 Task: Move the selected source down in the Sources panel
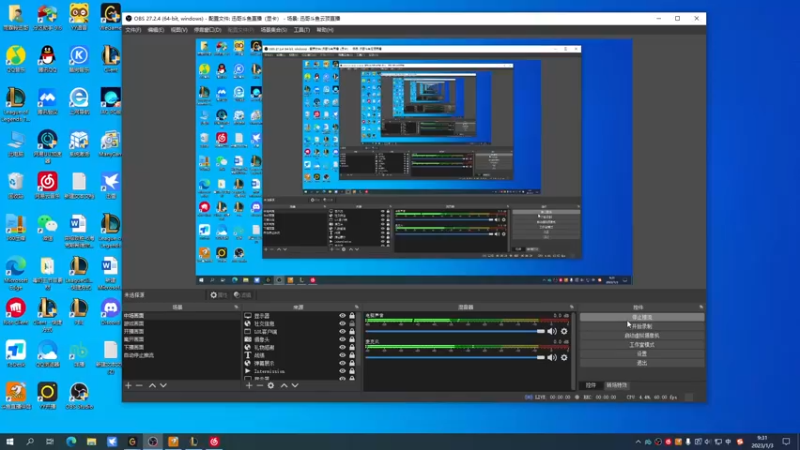[x=295, y=386]
